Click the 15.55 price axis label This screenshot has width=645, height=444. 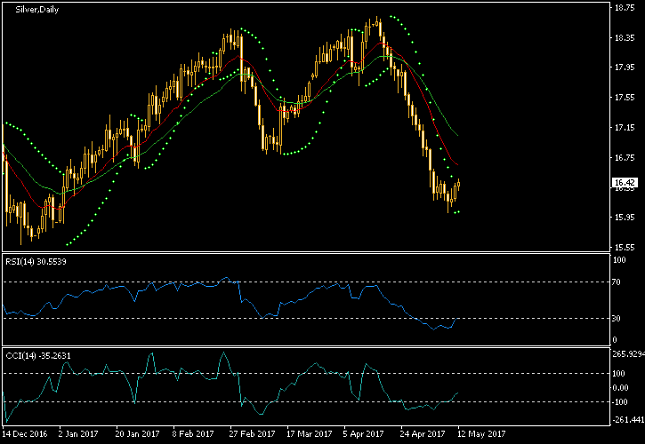coord(624,248)
